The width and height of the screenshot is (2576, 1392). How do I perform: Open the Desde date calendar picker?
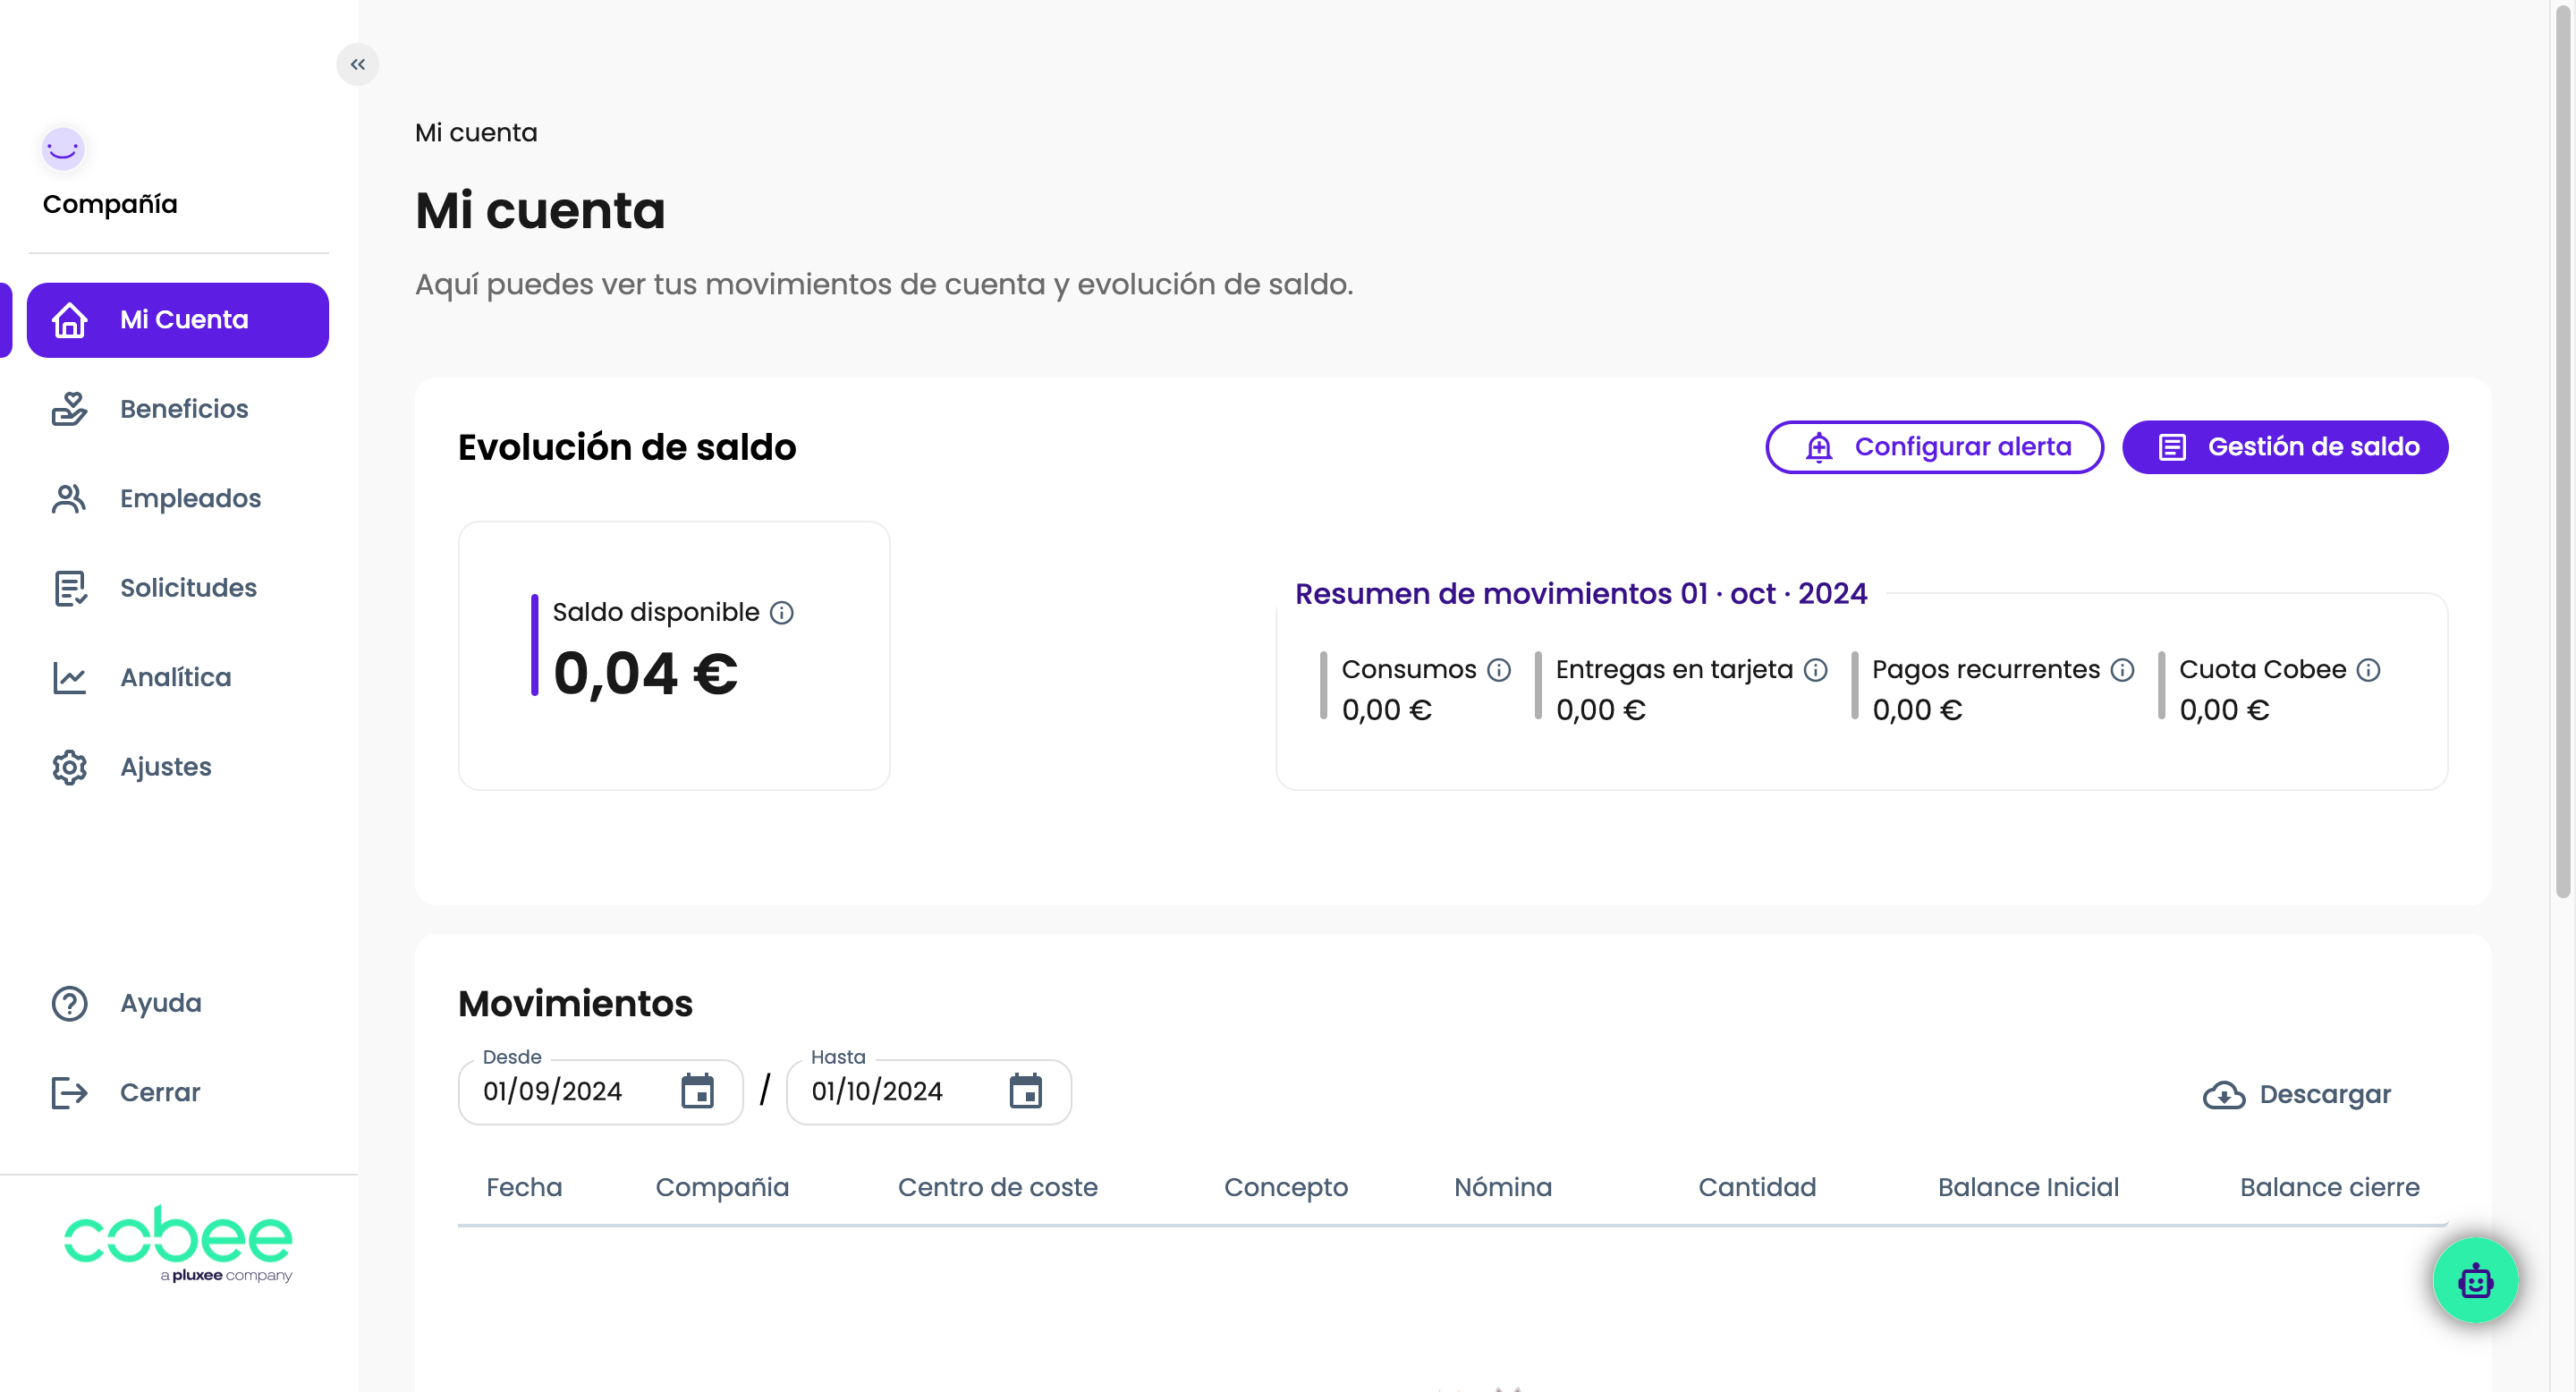tap(697, 1091)
